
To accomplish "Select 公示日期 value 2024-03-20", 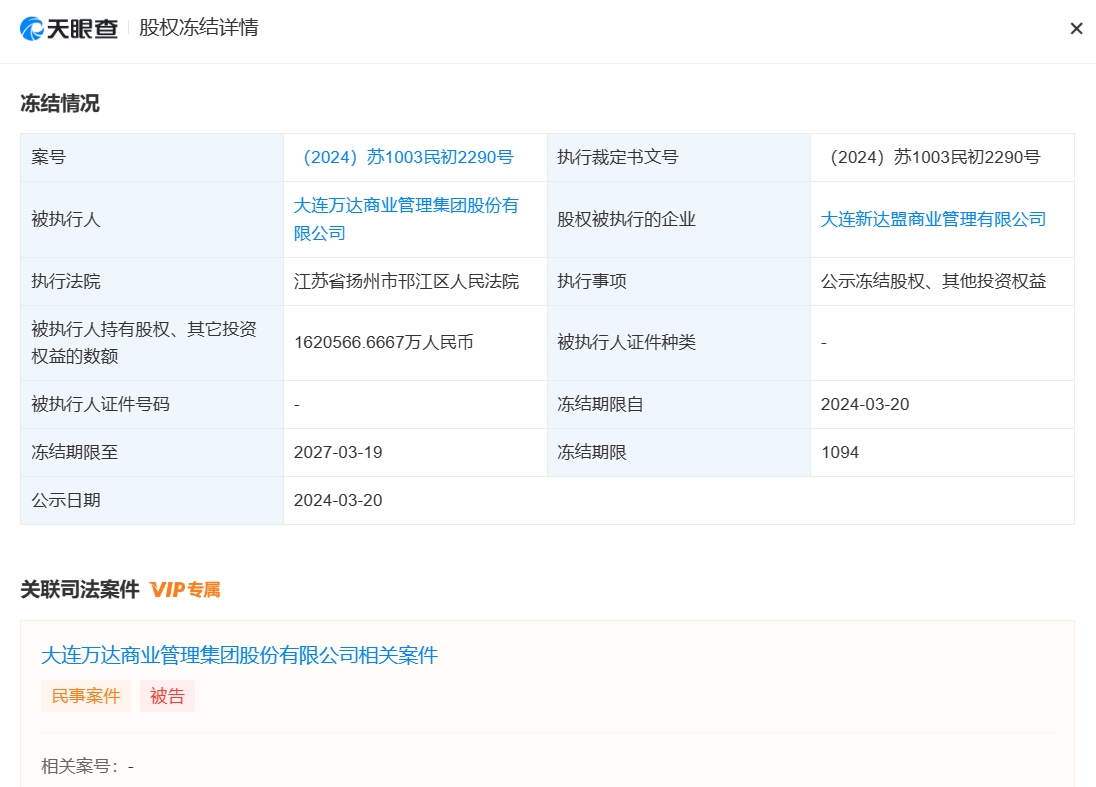I will tap(338, 500).
